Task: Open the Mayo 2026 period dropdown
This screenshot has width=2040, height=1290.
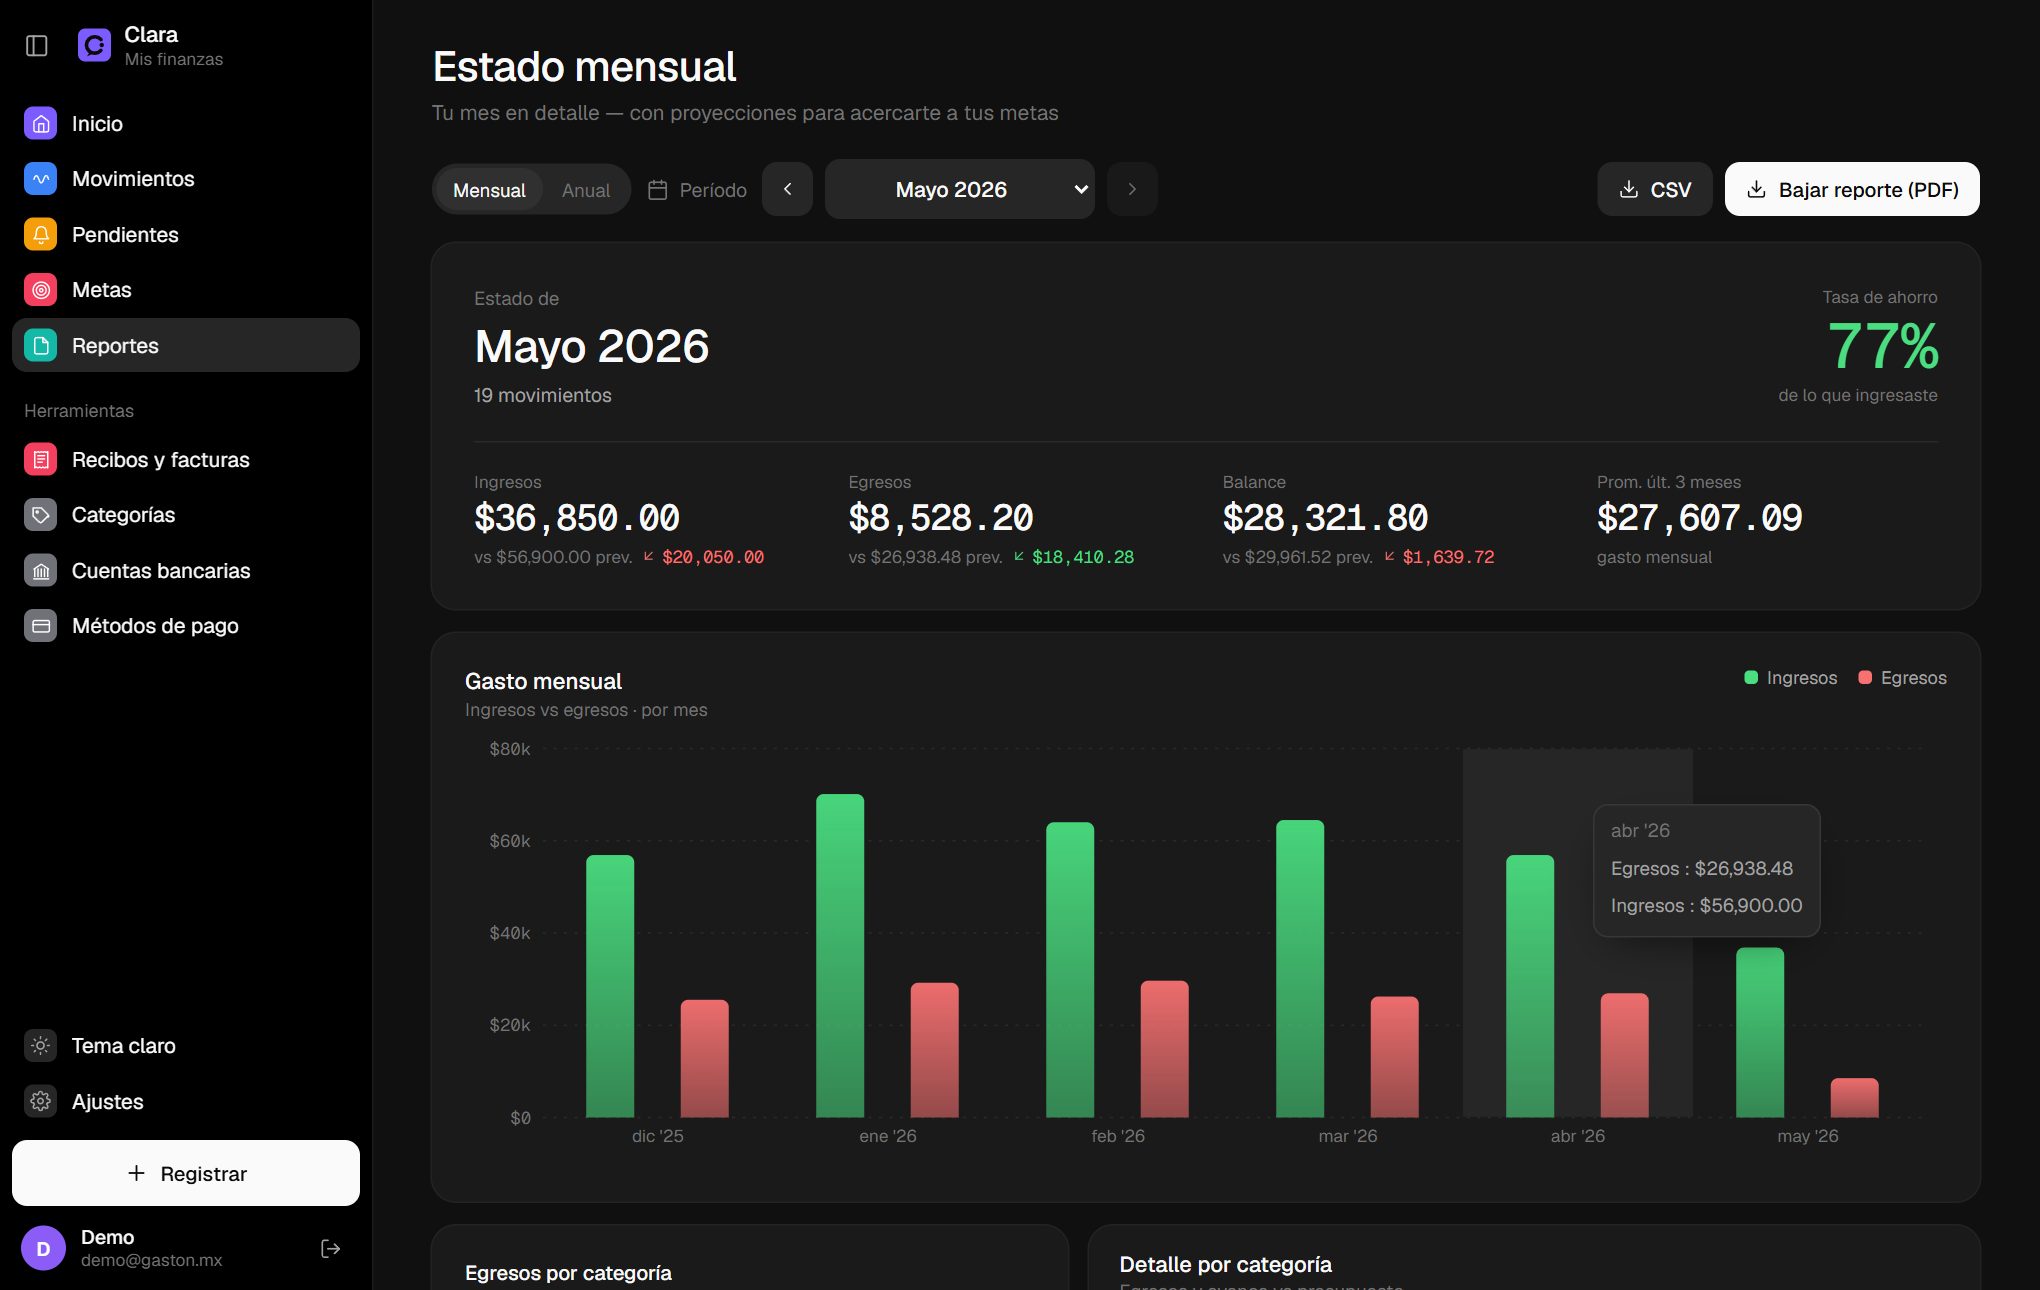Action: coord(959,189)
